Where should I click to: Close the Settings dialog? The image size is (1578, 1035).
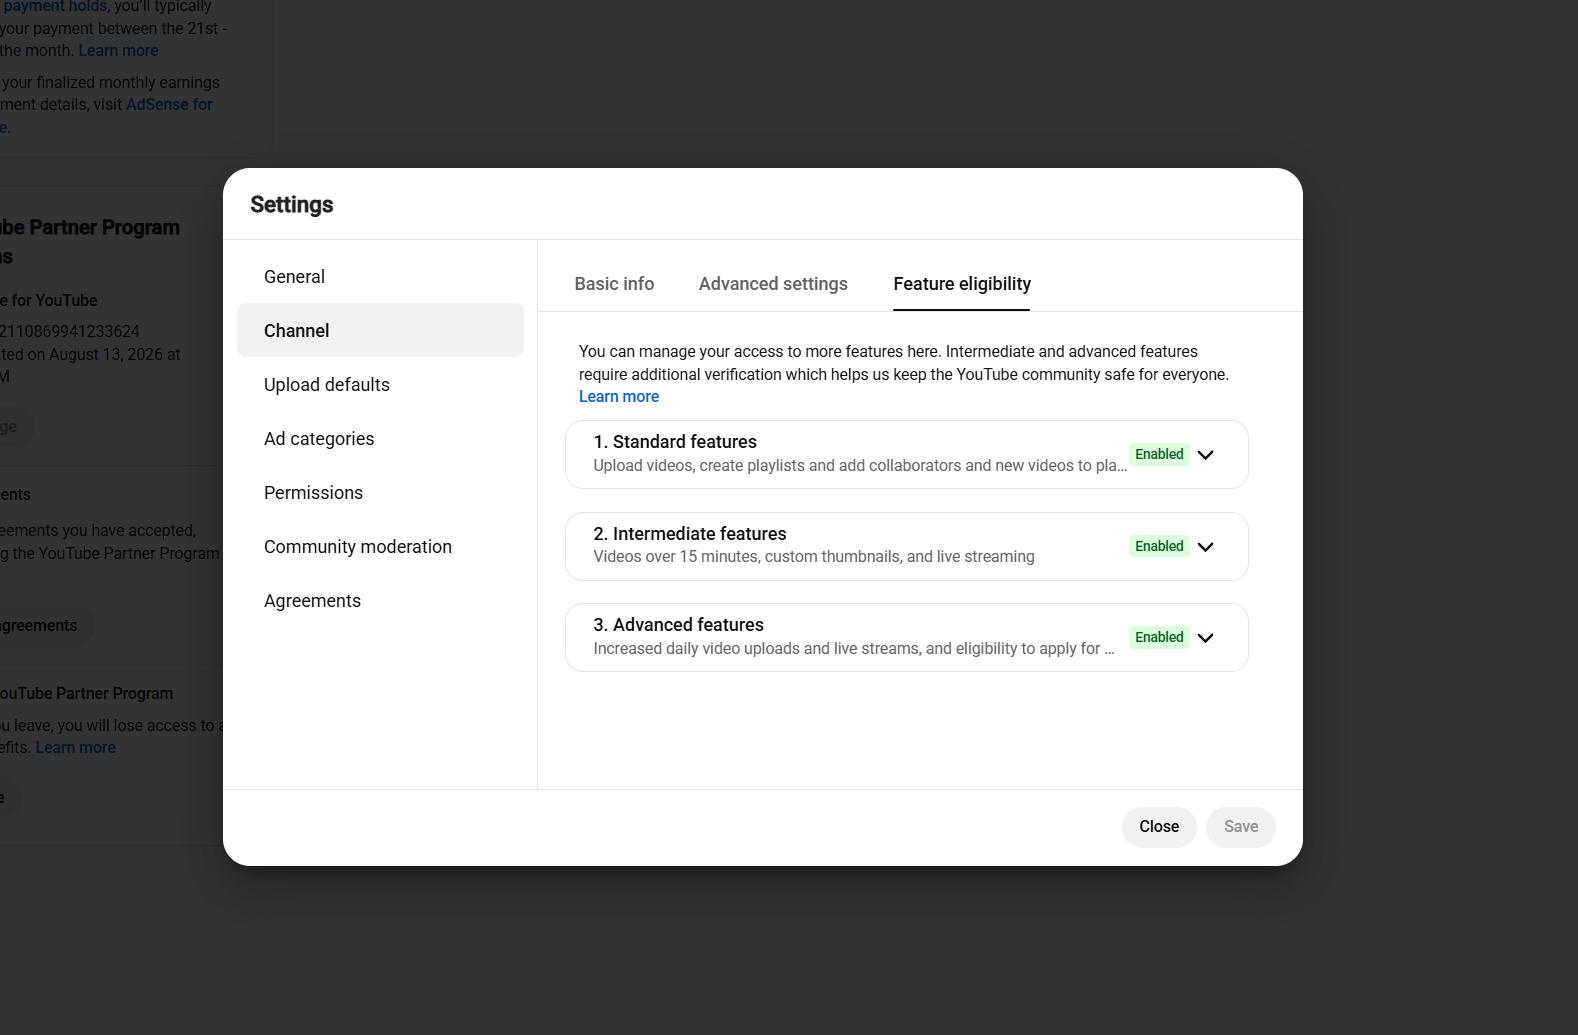coord(1159,827)
